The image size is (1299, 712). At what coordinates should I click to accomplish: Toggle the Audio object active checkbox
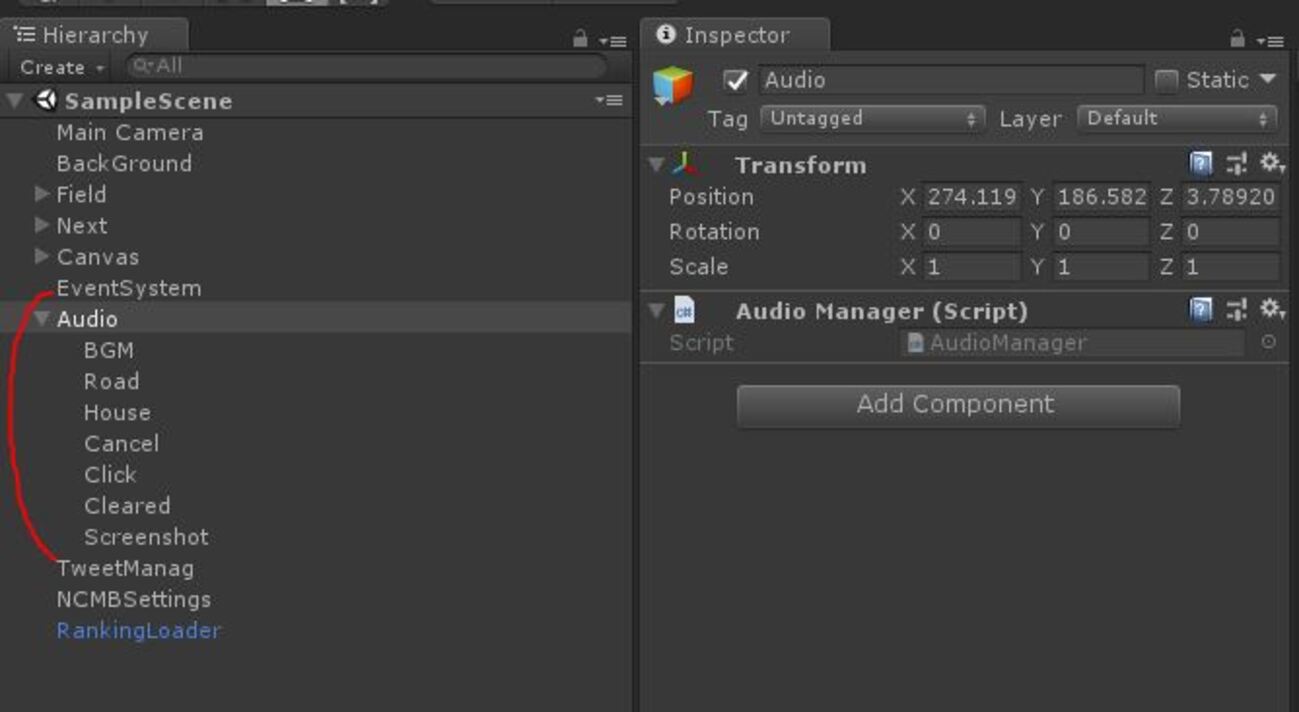point(736,80)
